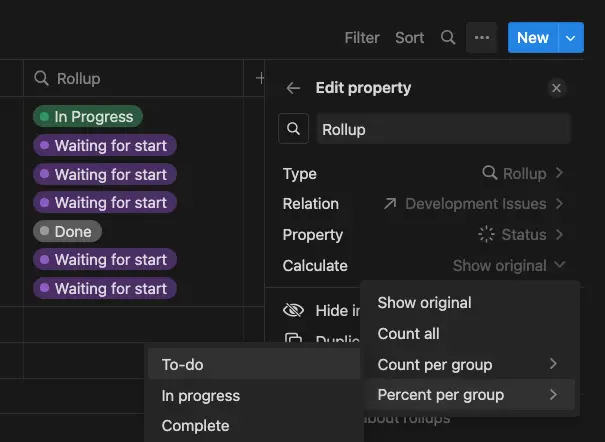This screenshot has height=442, width=605.
Task: Select To-do in the submenu
Action: tap(183, 365)
